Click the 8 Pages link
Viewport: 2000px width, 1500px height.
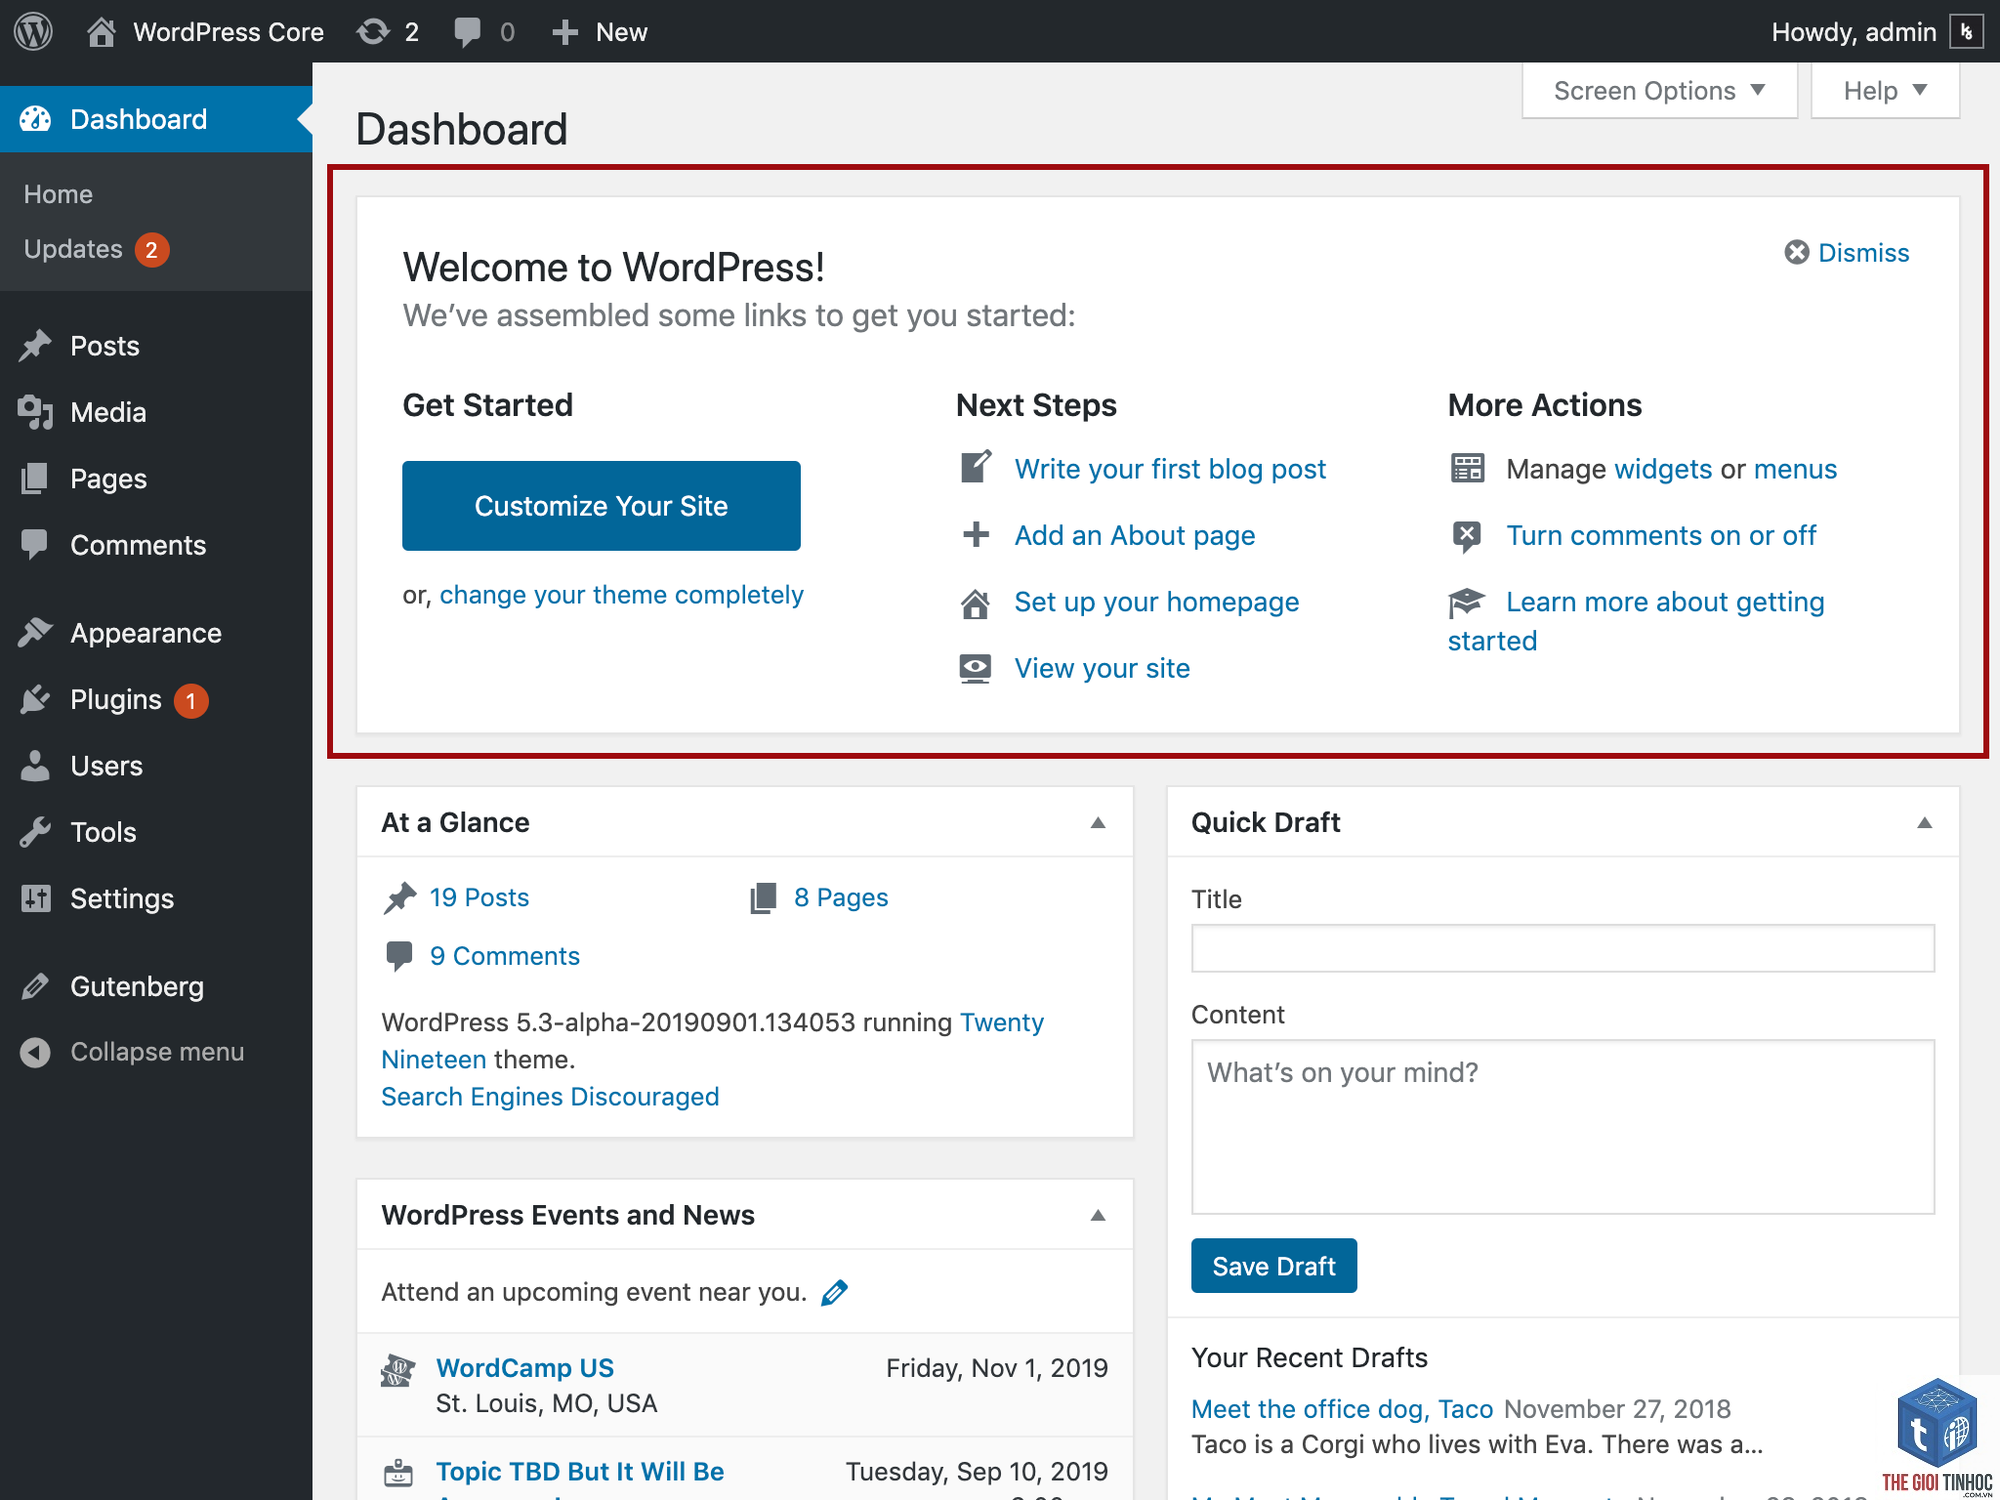841,898
